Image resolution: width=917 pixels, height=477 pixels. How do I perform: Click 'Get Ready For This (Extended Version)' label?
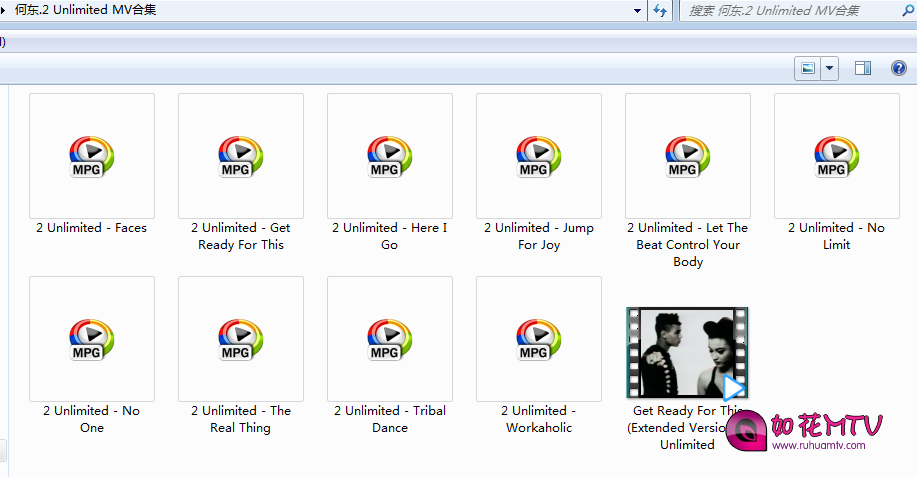[687, 427]
